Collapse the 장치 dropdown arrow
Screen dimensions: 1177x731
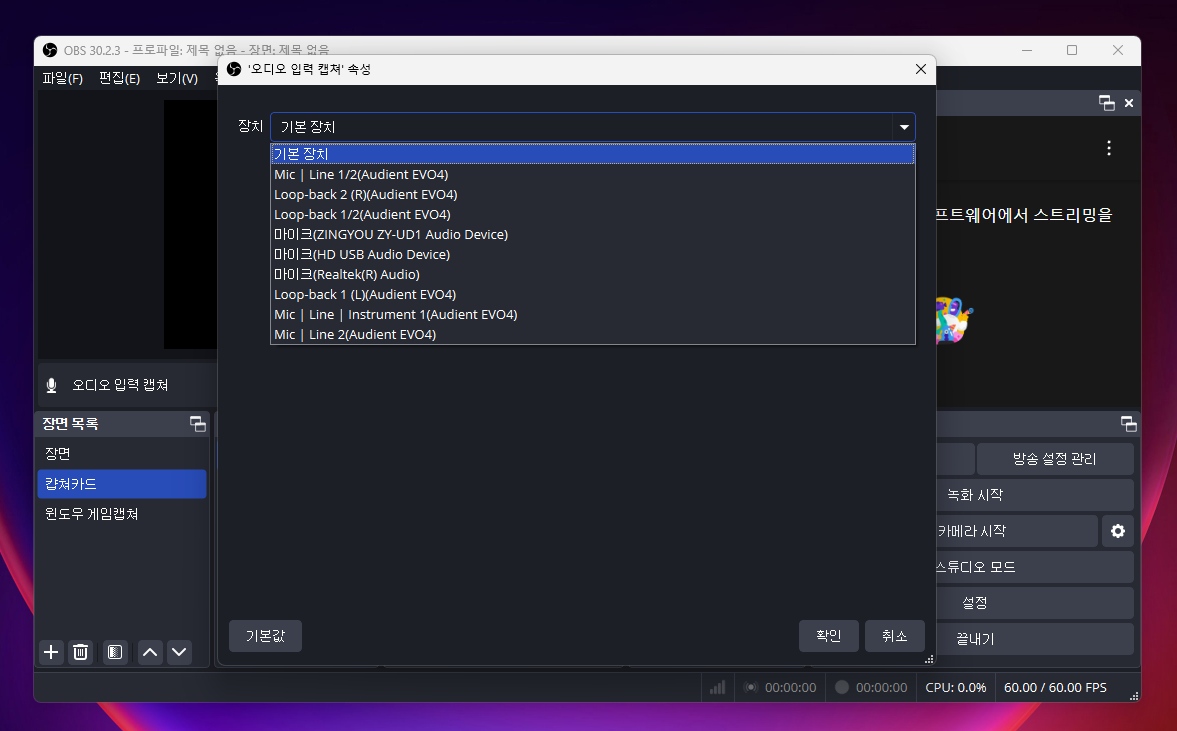click(x=905, y=127)
